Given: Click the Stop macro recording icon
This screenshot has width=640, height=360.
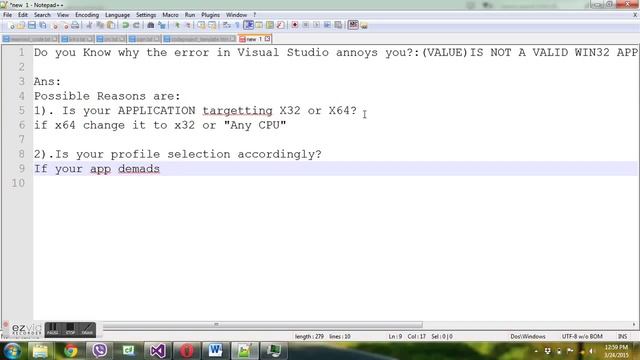Looking at the screenshot, I should pos(305,25).
